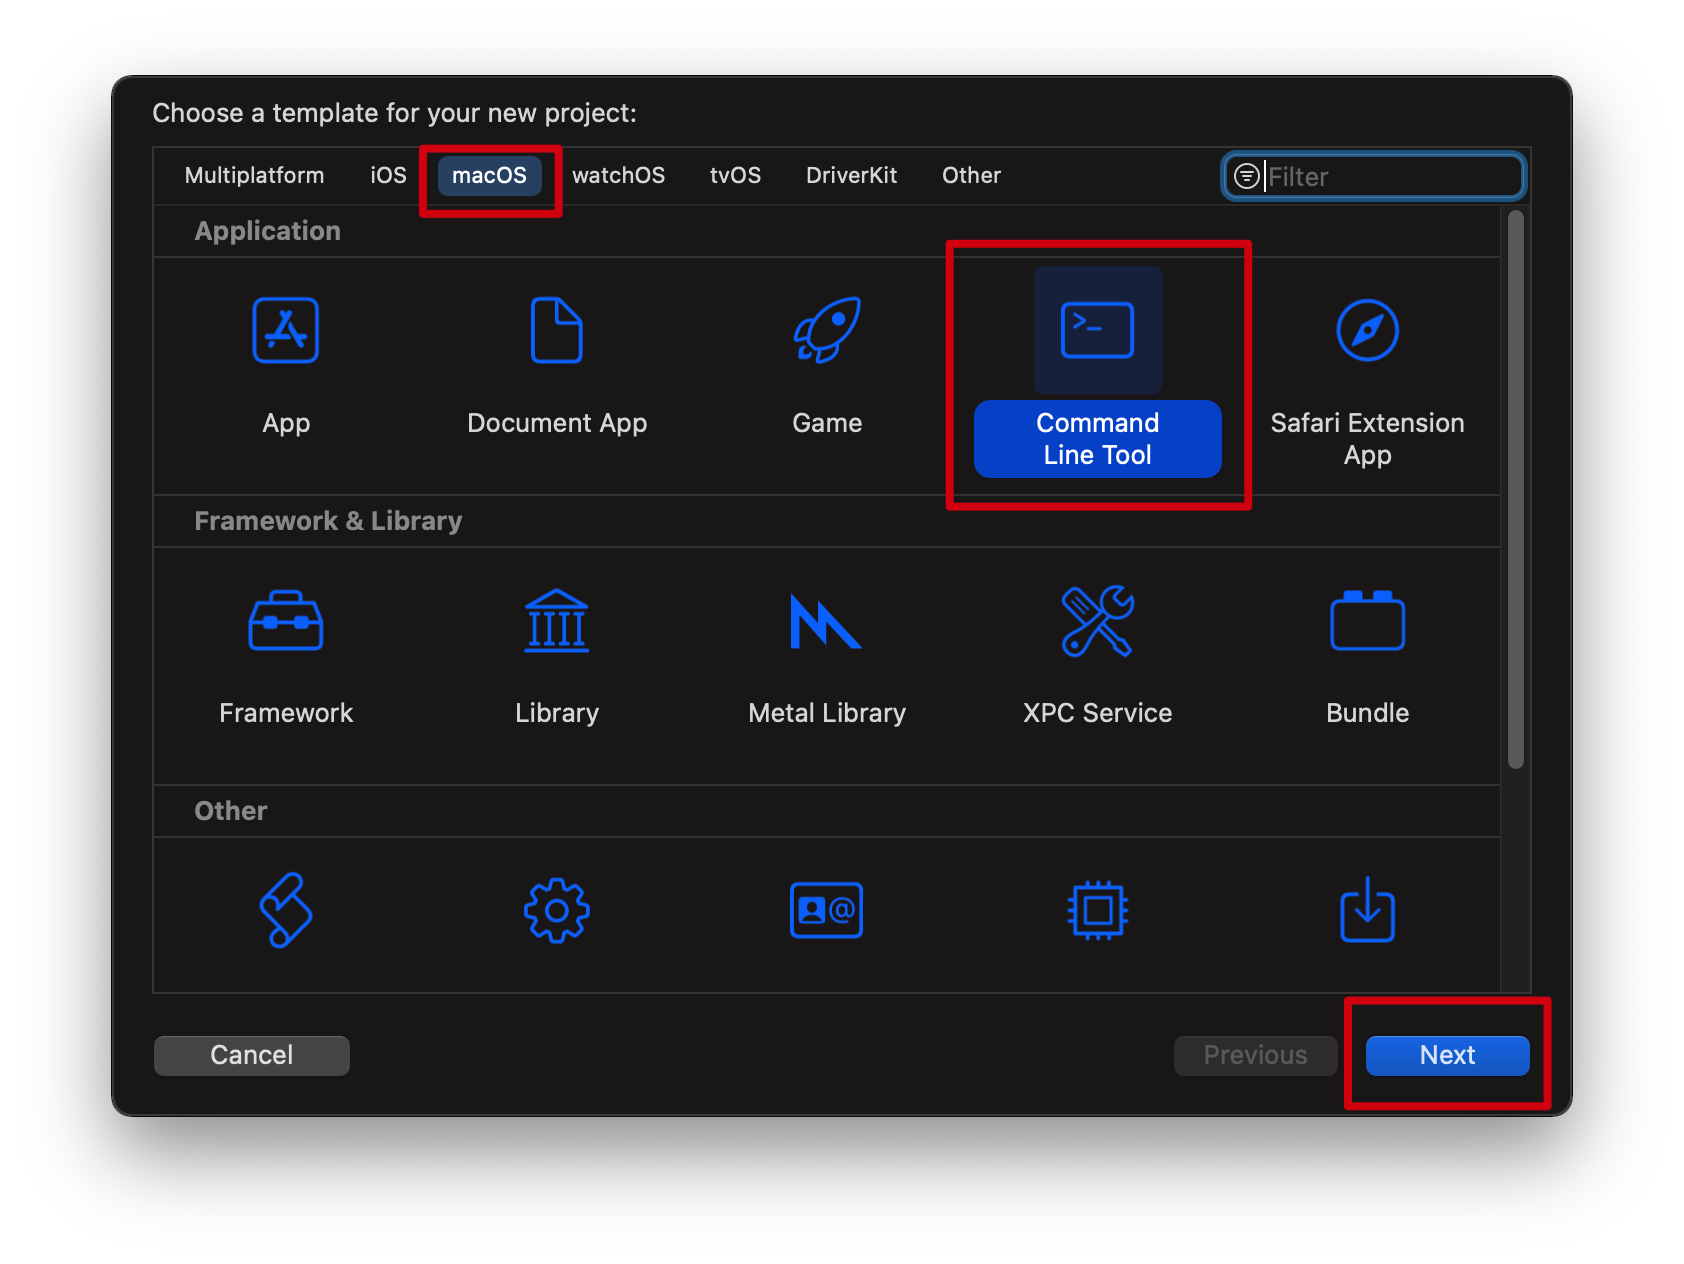Pick the Library building template

(557, 620)
